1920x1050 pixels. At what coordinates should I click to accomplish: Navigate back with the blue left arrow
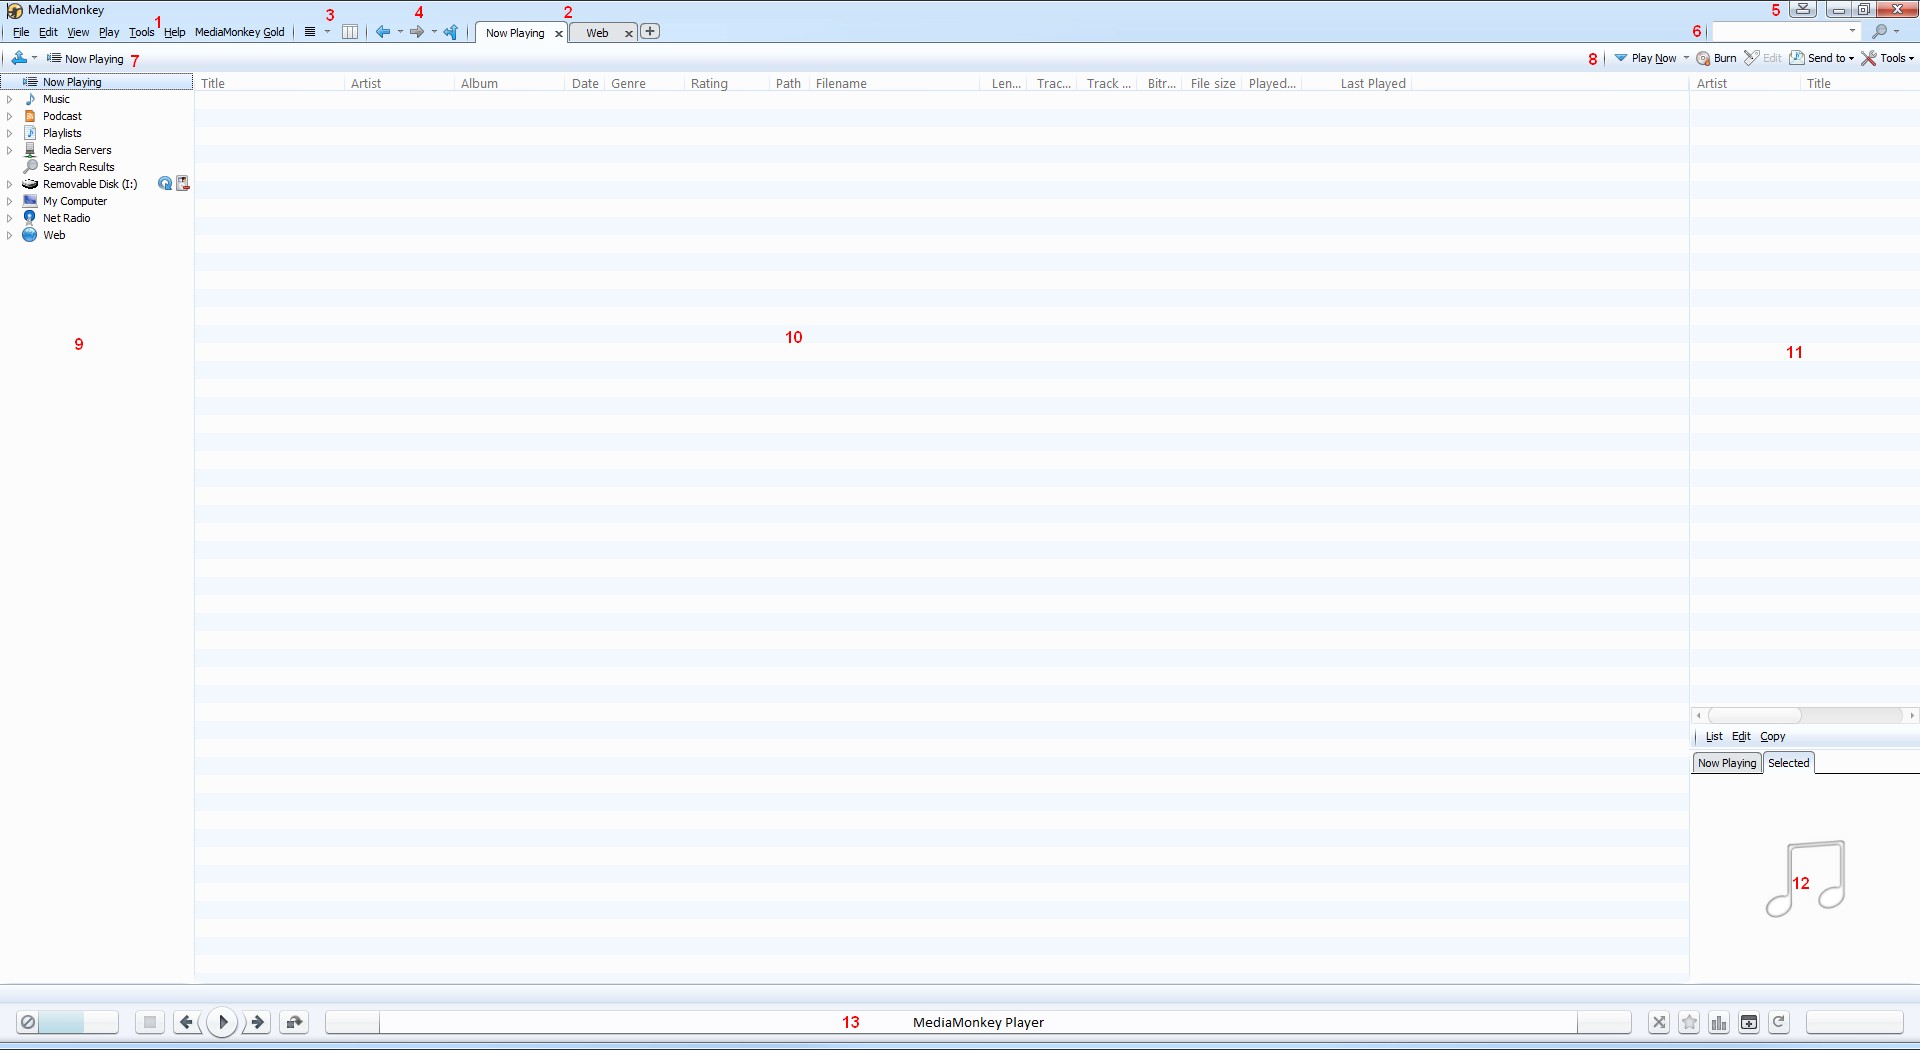[382, 32]
